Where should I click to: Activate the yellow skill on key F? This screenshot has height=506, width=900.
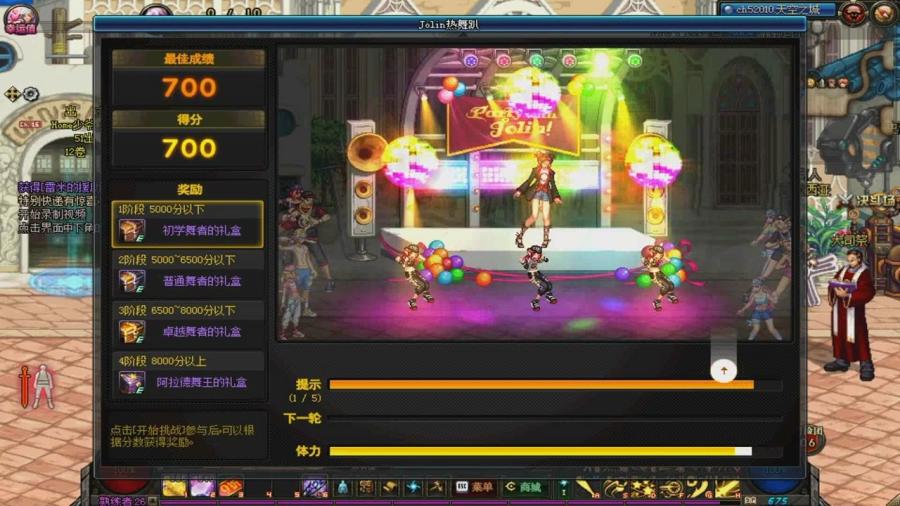point(671,489)
